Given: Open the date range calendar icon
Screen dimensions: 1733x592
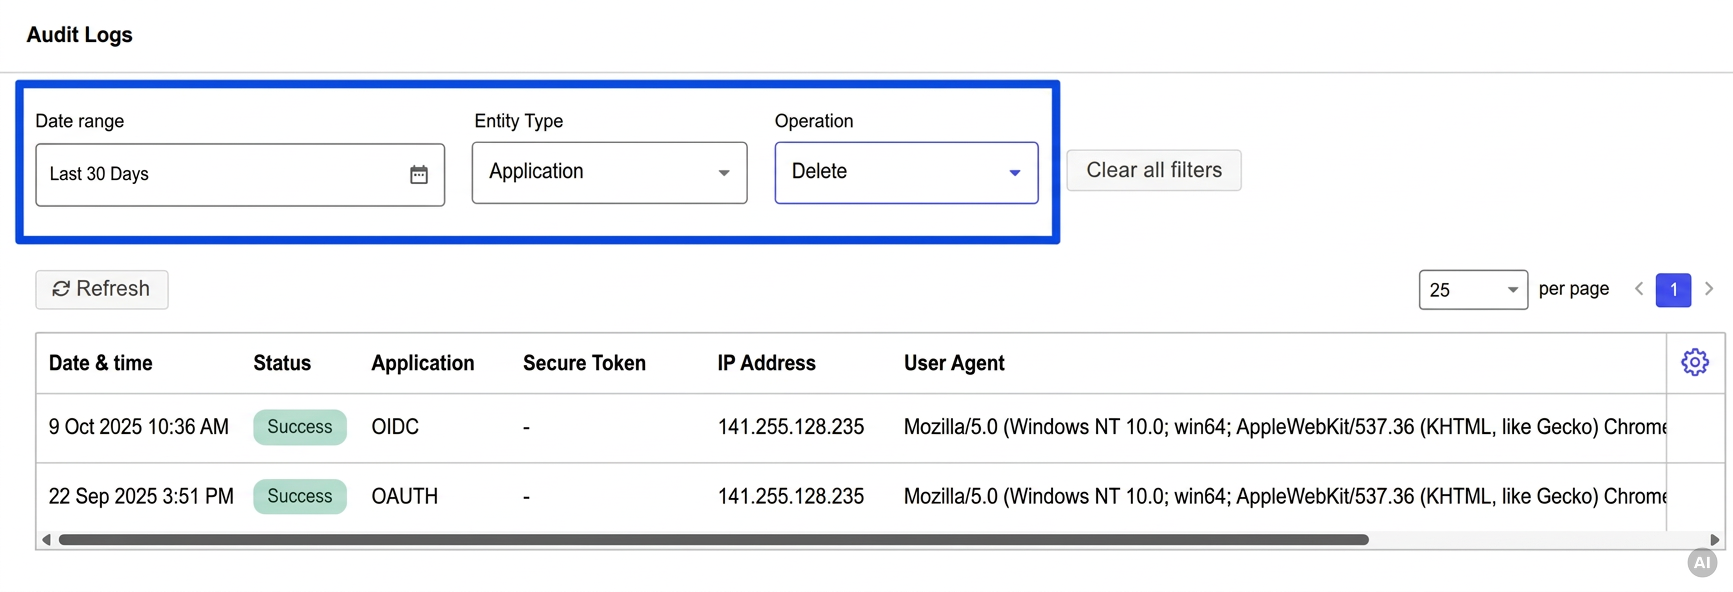Looking at the screenshot, I should [x=419, y=175].
